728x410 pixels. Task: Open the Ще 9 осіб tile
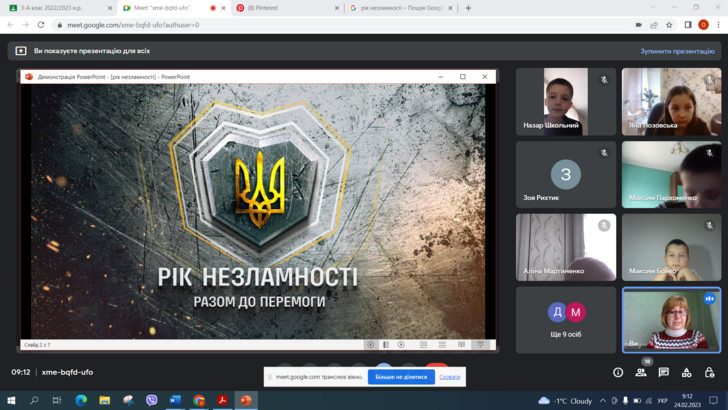[x=566, y=320]
